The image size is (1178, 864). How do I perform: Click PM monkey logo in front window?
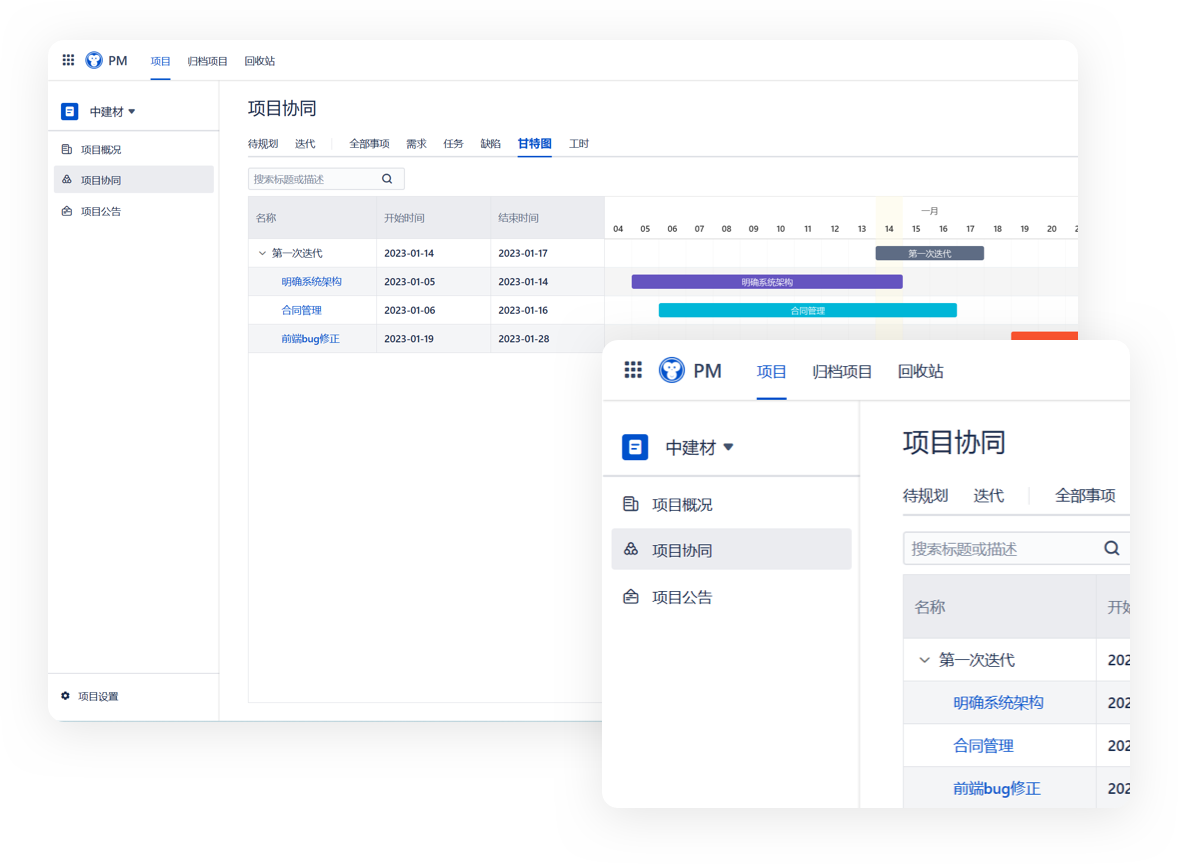(x=672, y=370)
